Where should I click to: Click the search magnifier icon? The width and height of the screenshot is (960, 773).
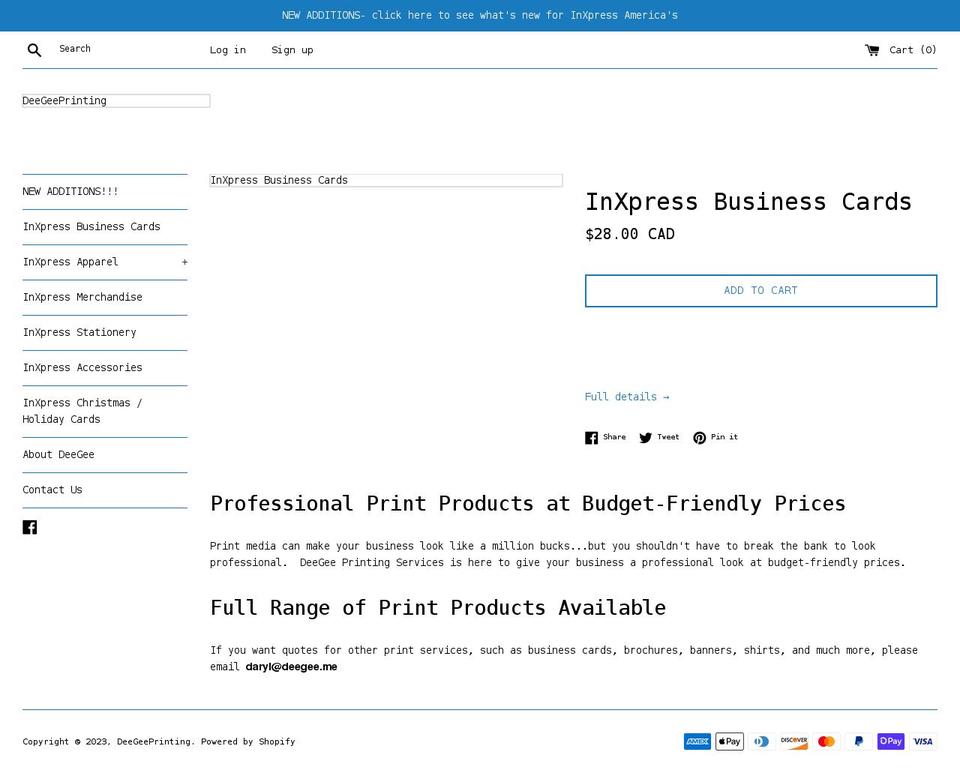34,50
